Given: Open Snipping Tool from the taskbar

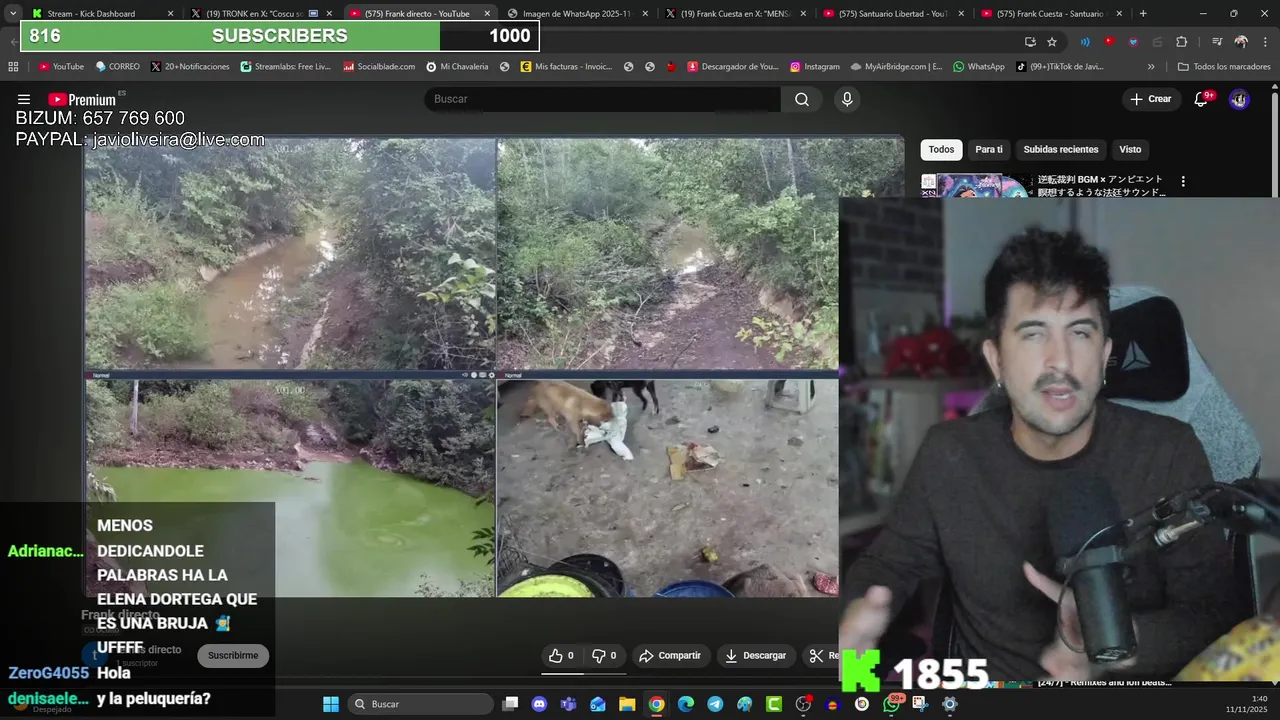Looking at the screenshot, I should pyautogui.click(x=920, y=704).
